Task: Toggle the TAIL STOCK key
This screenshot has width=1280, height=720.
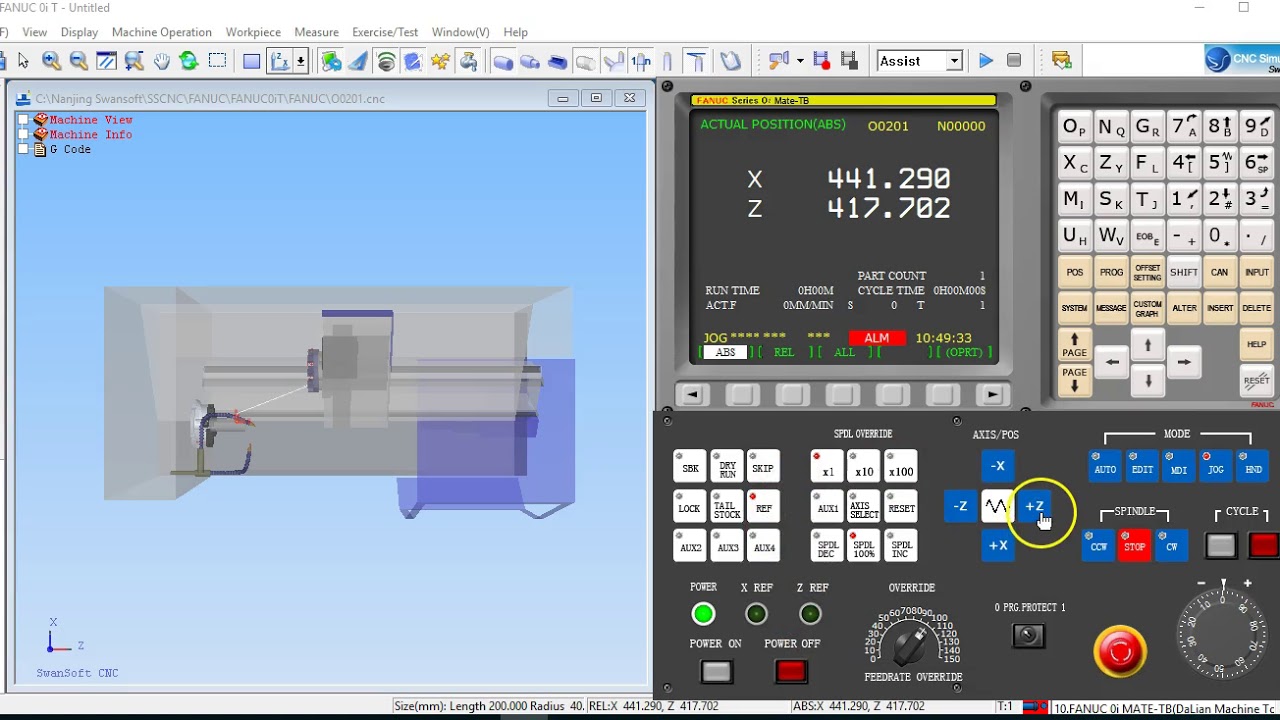Action: point(727,506)
